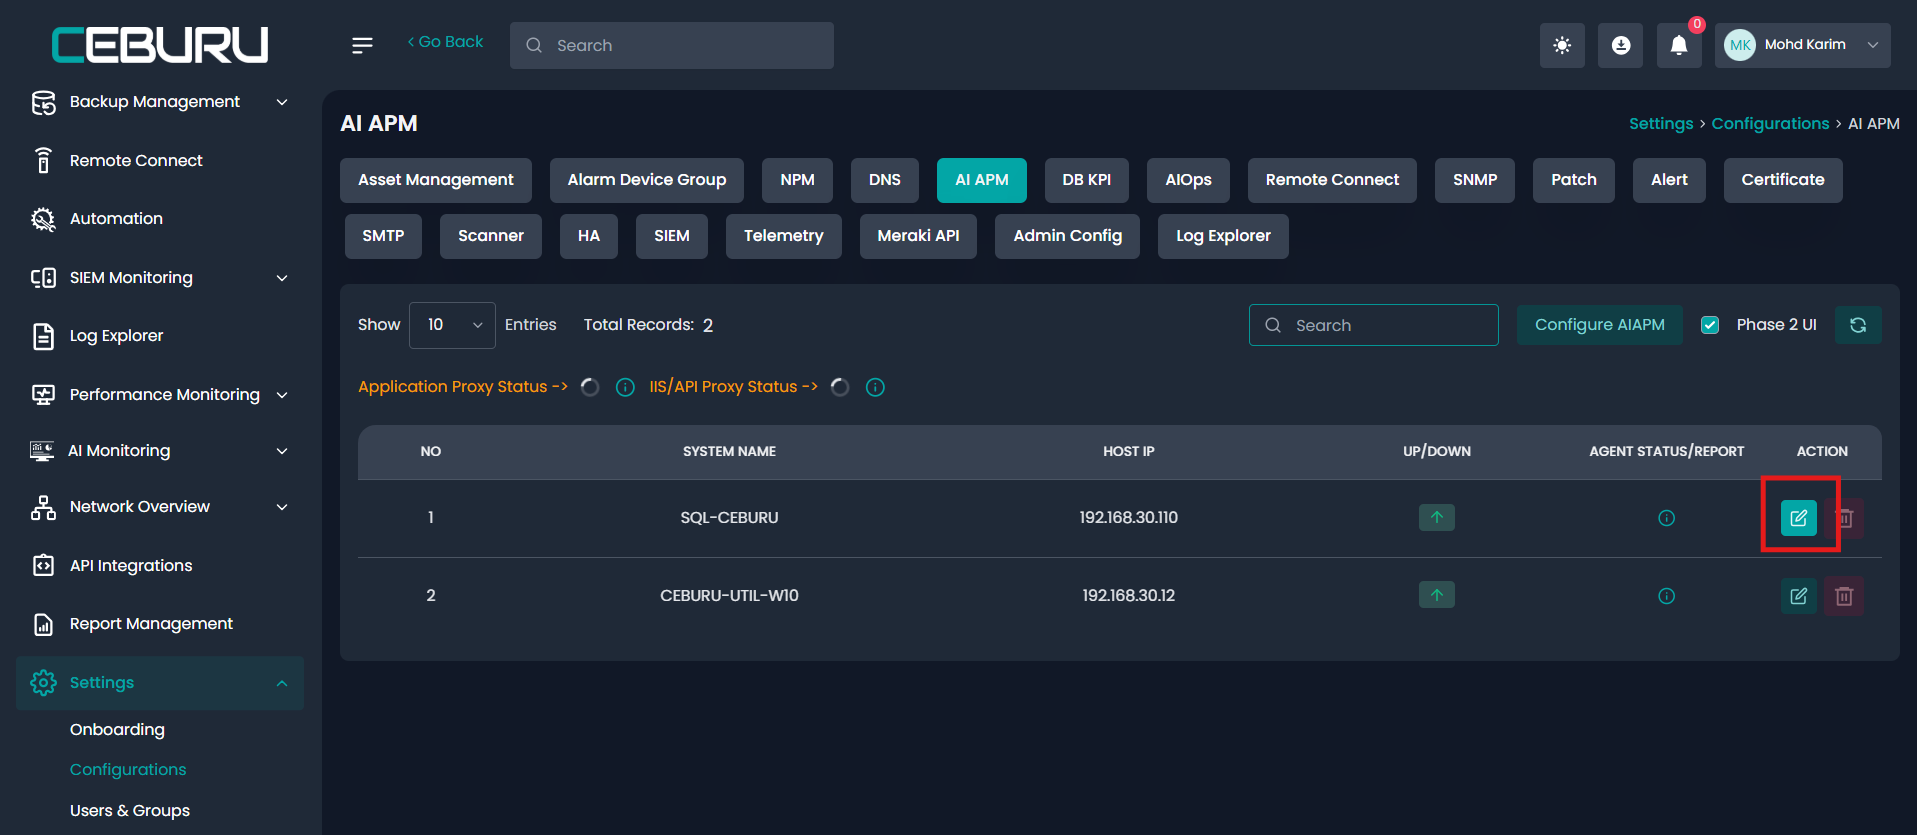The height and width of the screenshot is (835, 1917).
Task: Click the Log Explorer sidebar icon
Action: coord(43,336)
